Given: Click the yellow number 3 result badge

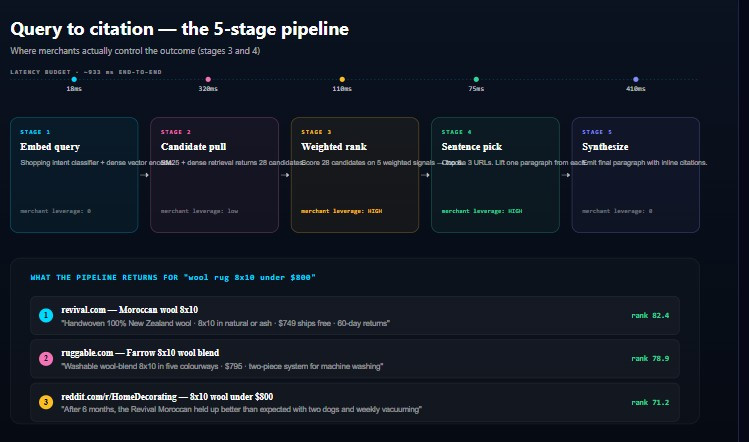Looking at the screenshot, I should 46,402.
